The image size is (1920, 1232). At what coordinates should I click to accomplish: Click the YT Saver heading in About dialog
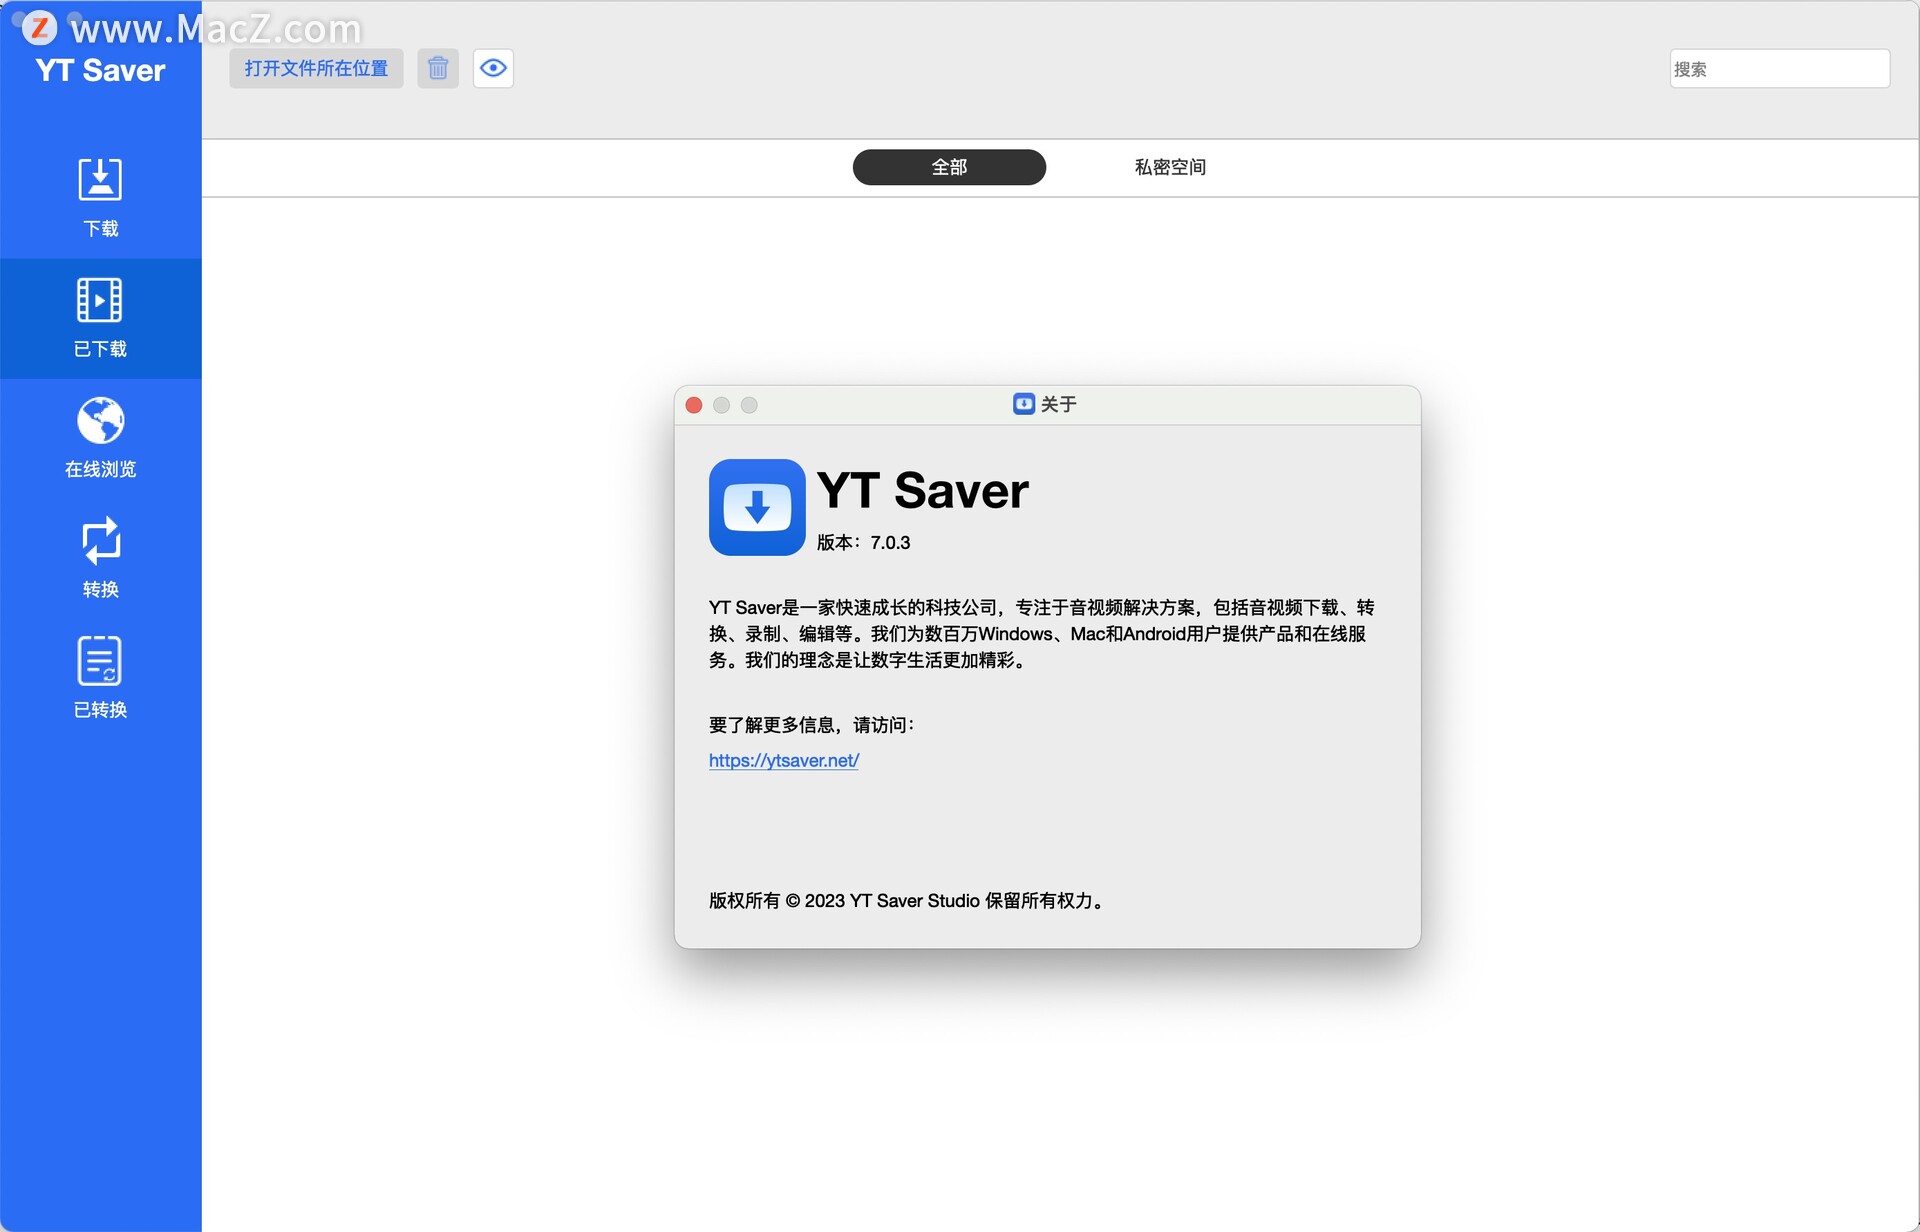tap(923, 490)
